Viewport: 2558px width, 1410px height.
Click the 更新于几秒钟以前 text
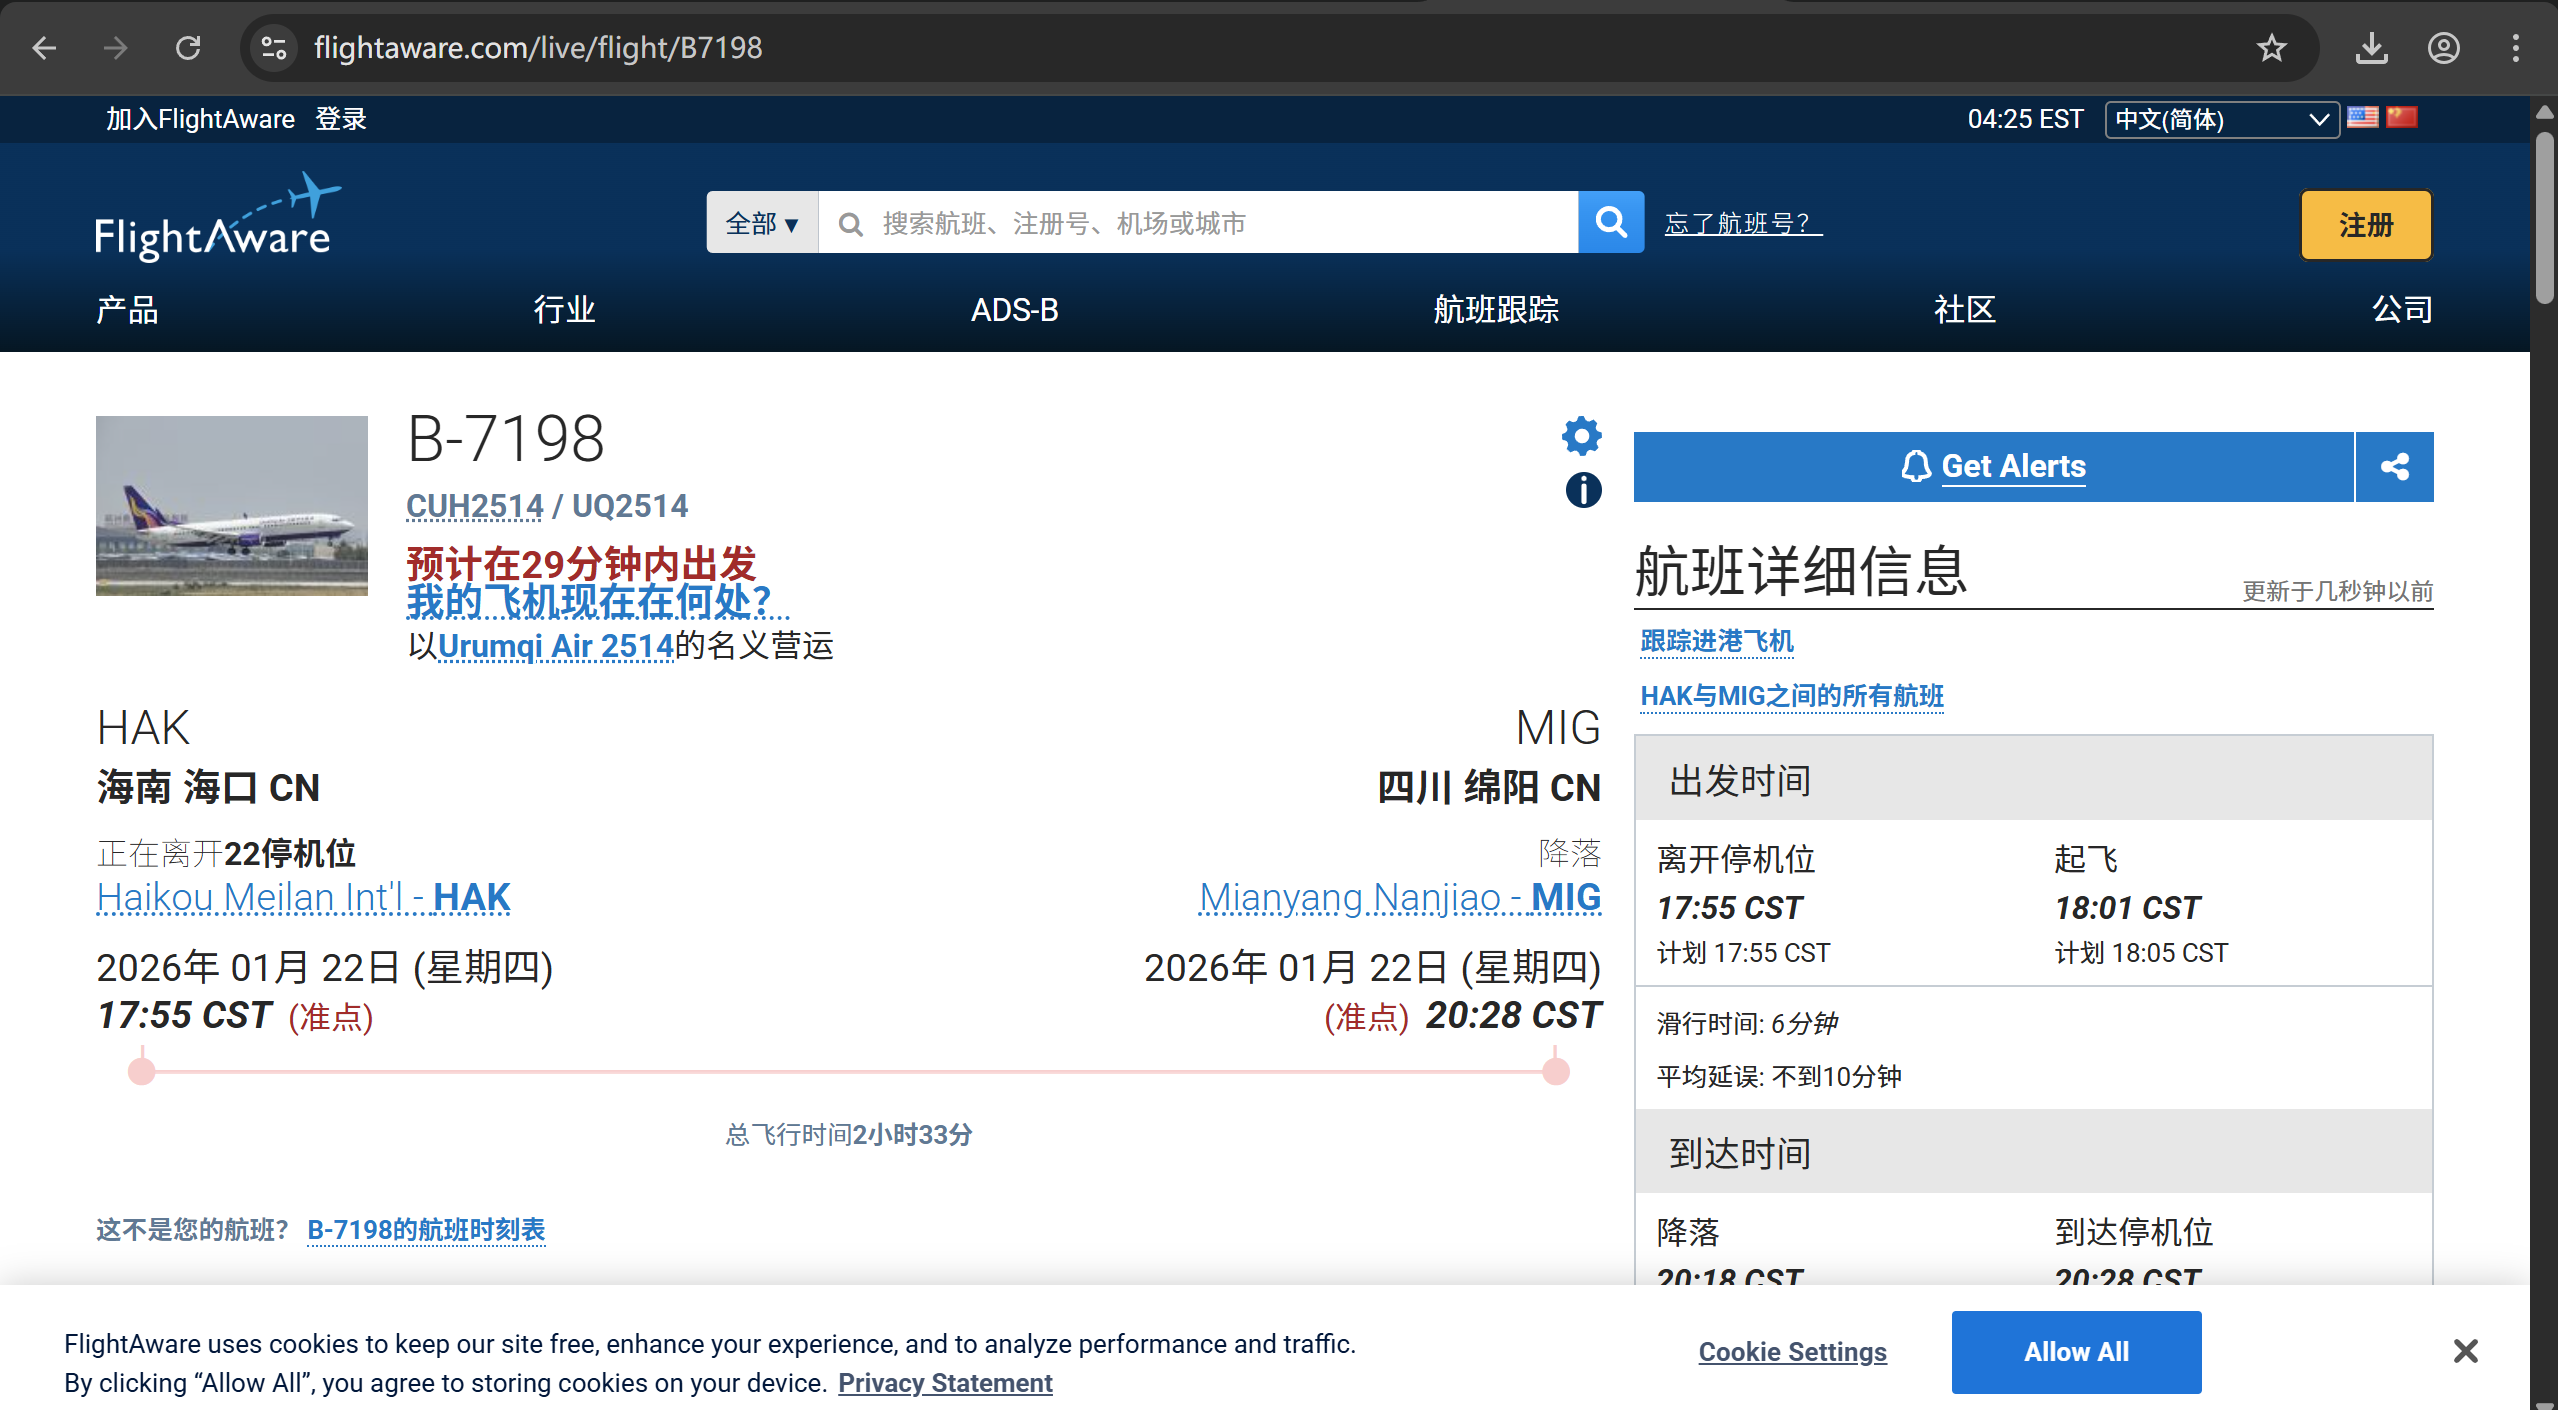coord(2338,591)
